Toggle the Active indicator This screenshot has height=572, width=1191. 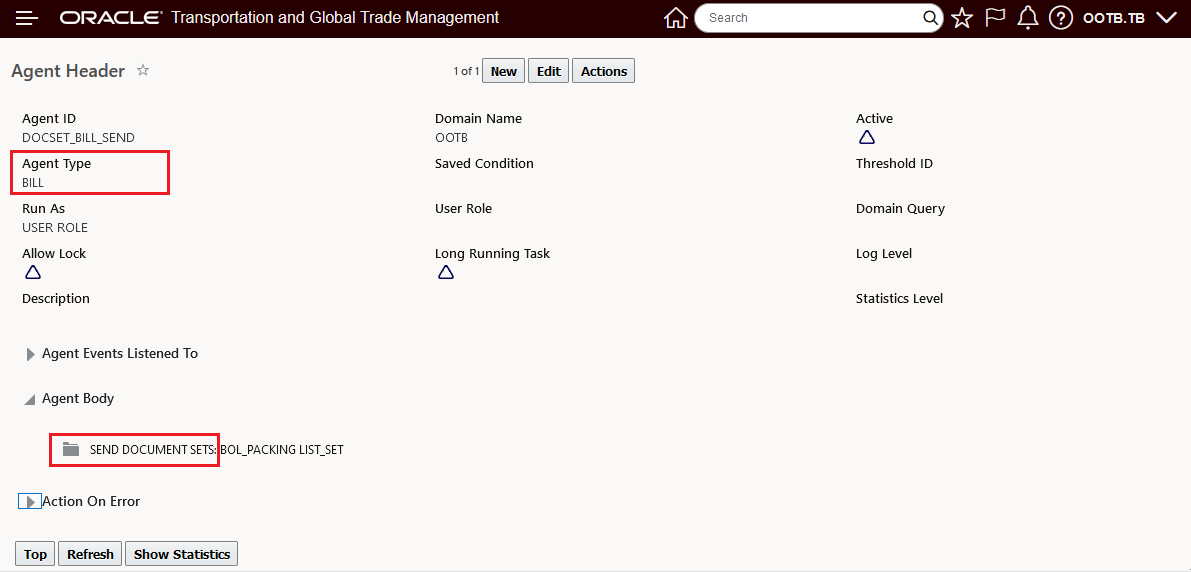coord(867,137)
